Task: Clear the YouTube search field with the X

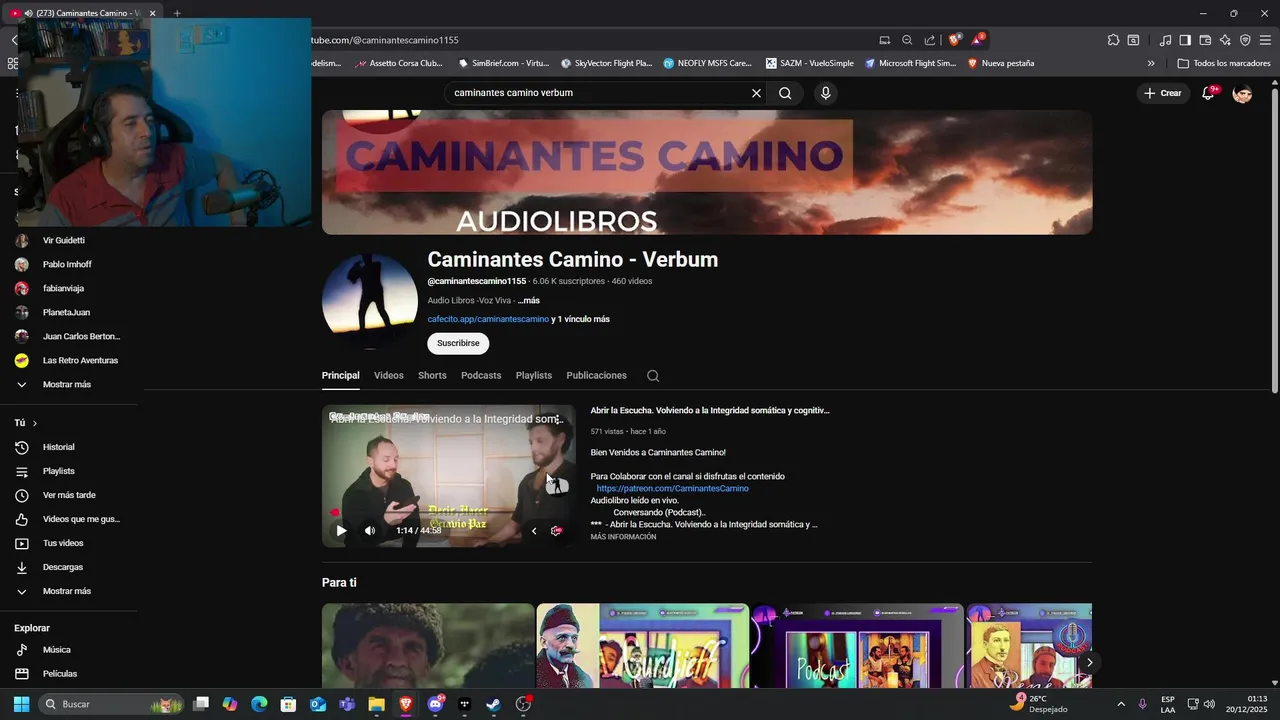Action: tap(756, 93)
